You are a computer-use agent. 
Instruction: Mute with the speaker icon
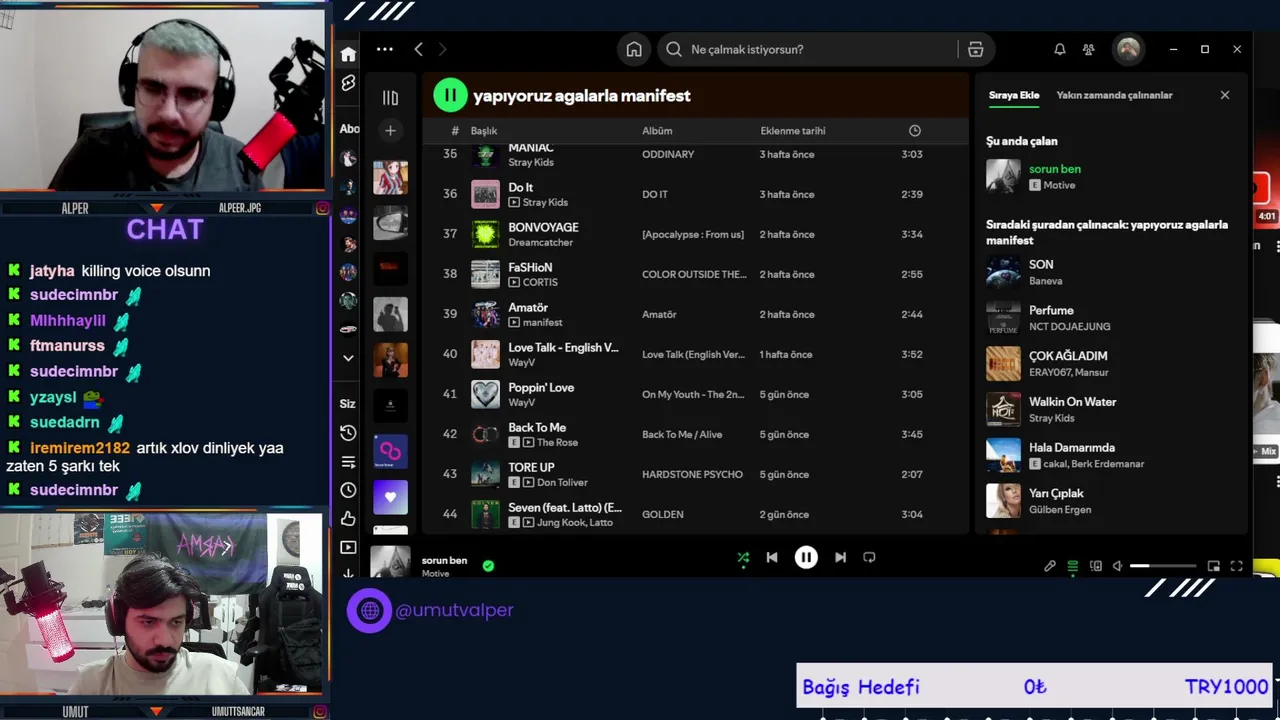click(x=1118, y=566)
